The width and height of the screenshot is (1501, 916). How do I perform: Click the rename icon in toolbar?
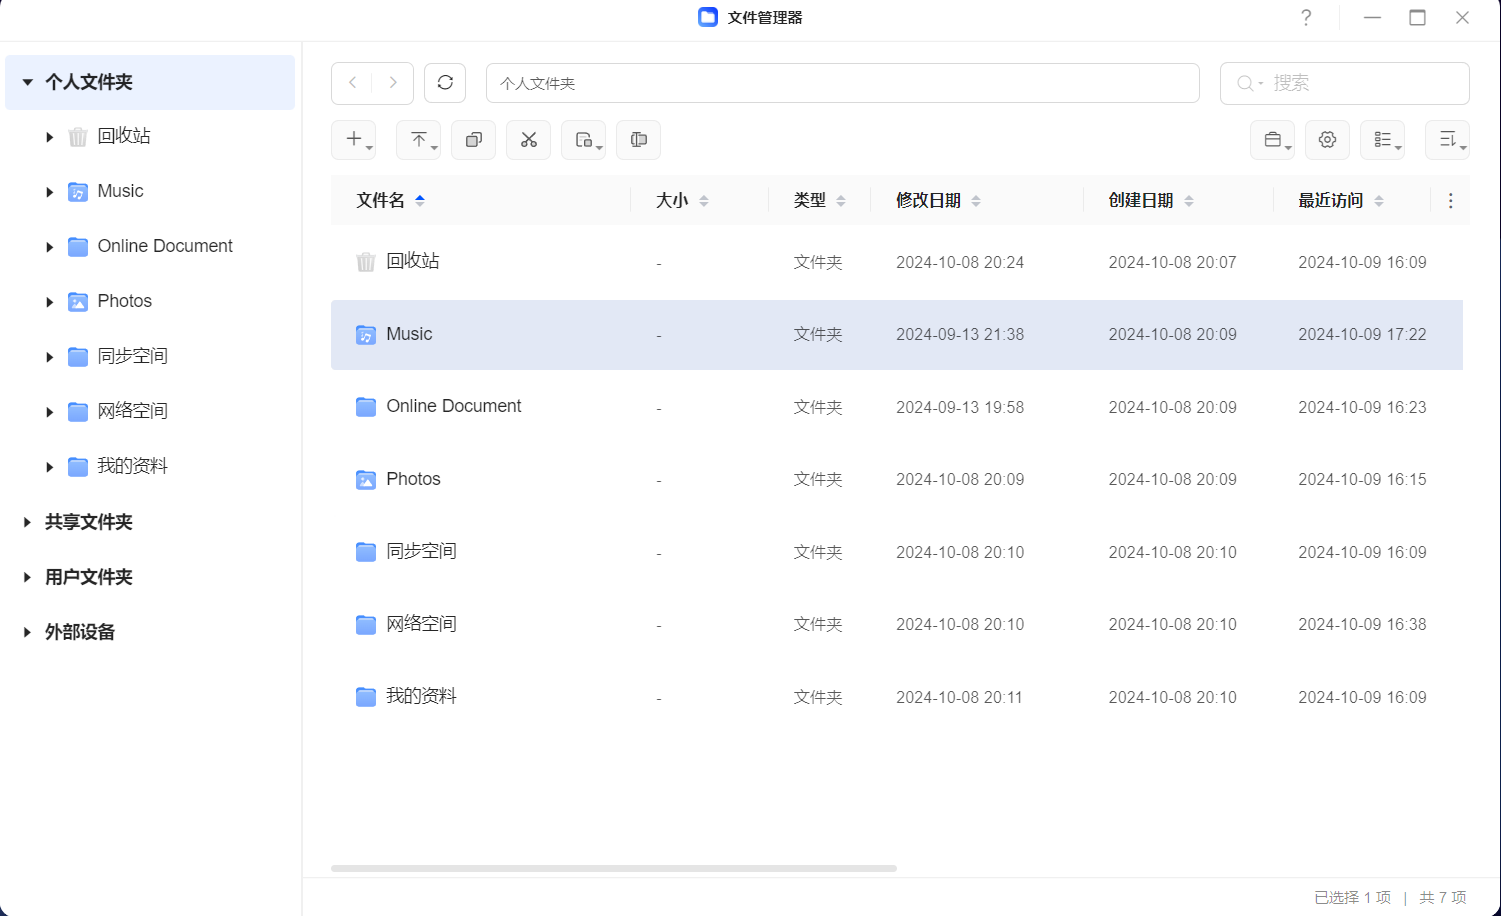[638, 140]
